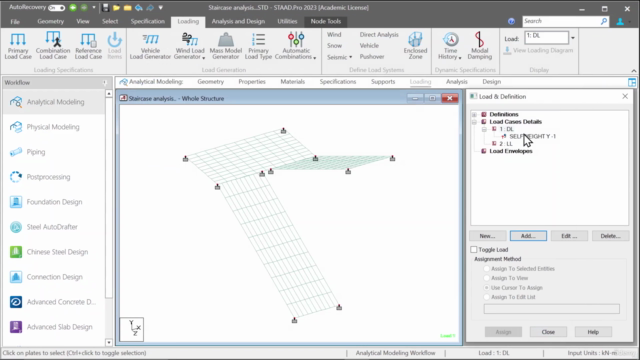Click the Combination Load Case icon
640x360 pixels.
pos(53,46)
